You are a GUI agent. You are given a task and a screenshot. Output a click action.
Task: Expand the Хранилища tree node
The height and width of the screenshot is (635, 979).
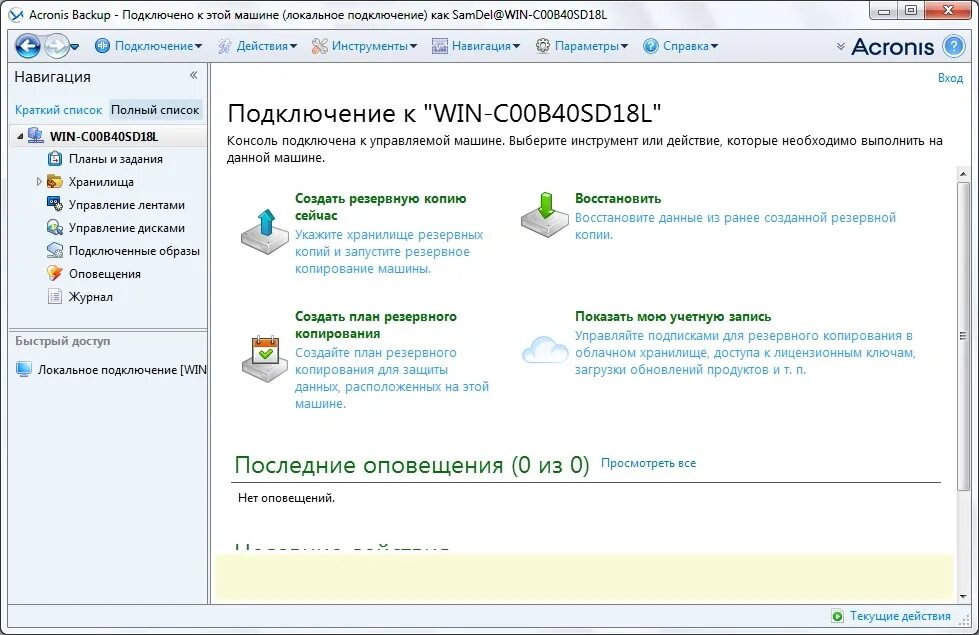tap(39, 182)
